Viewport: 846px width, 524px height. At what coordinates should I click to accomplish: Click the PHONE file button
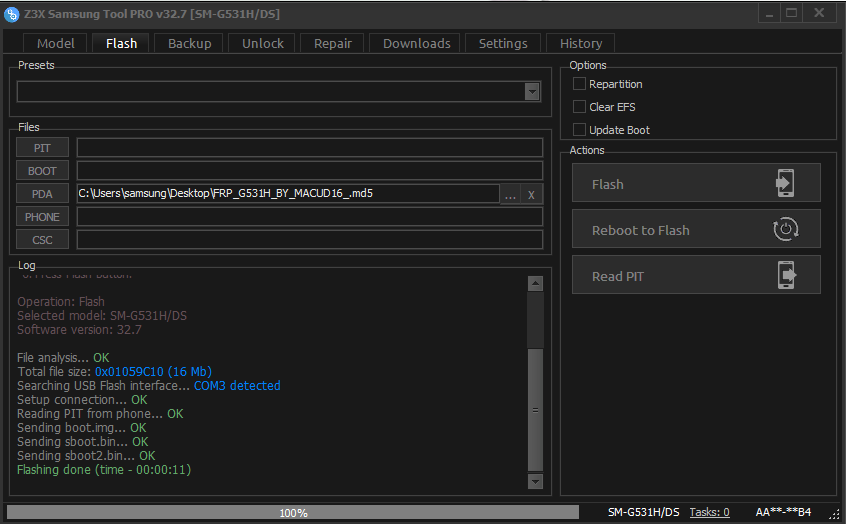42,217
